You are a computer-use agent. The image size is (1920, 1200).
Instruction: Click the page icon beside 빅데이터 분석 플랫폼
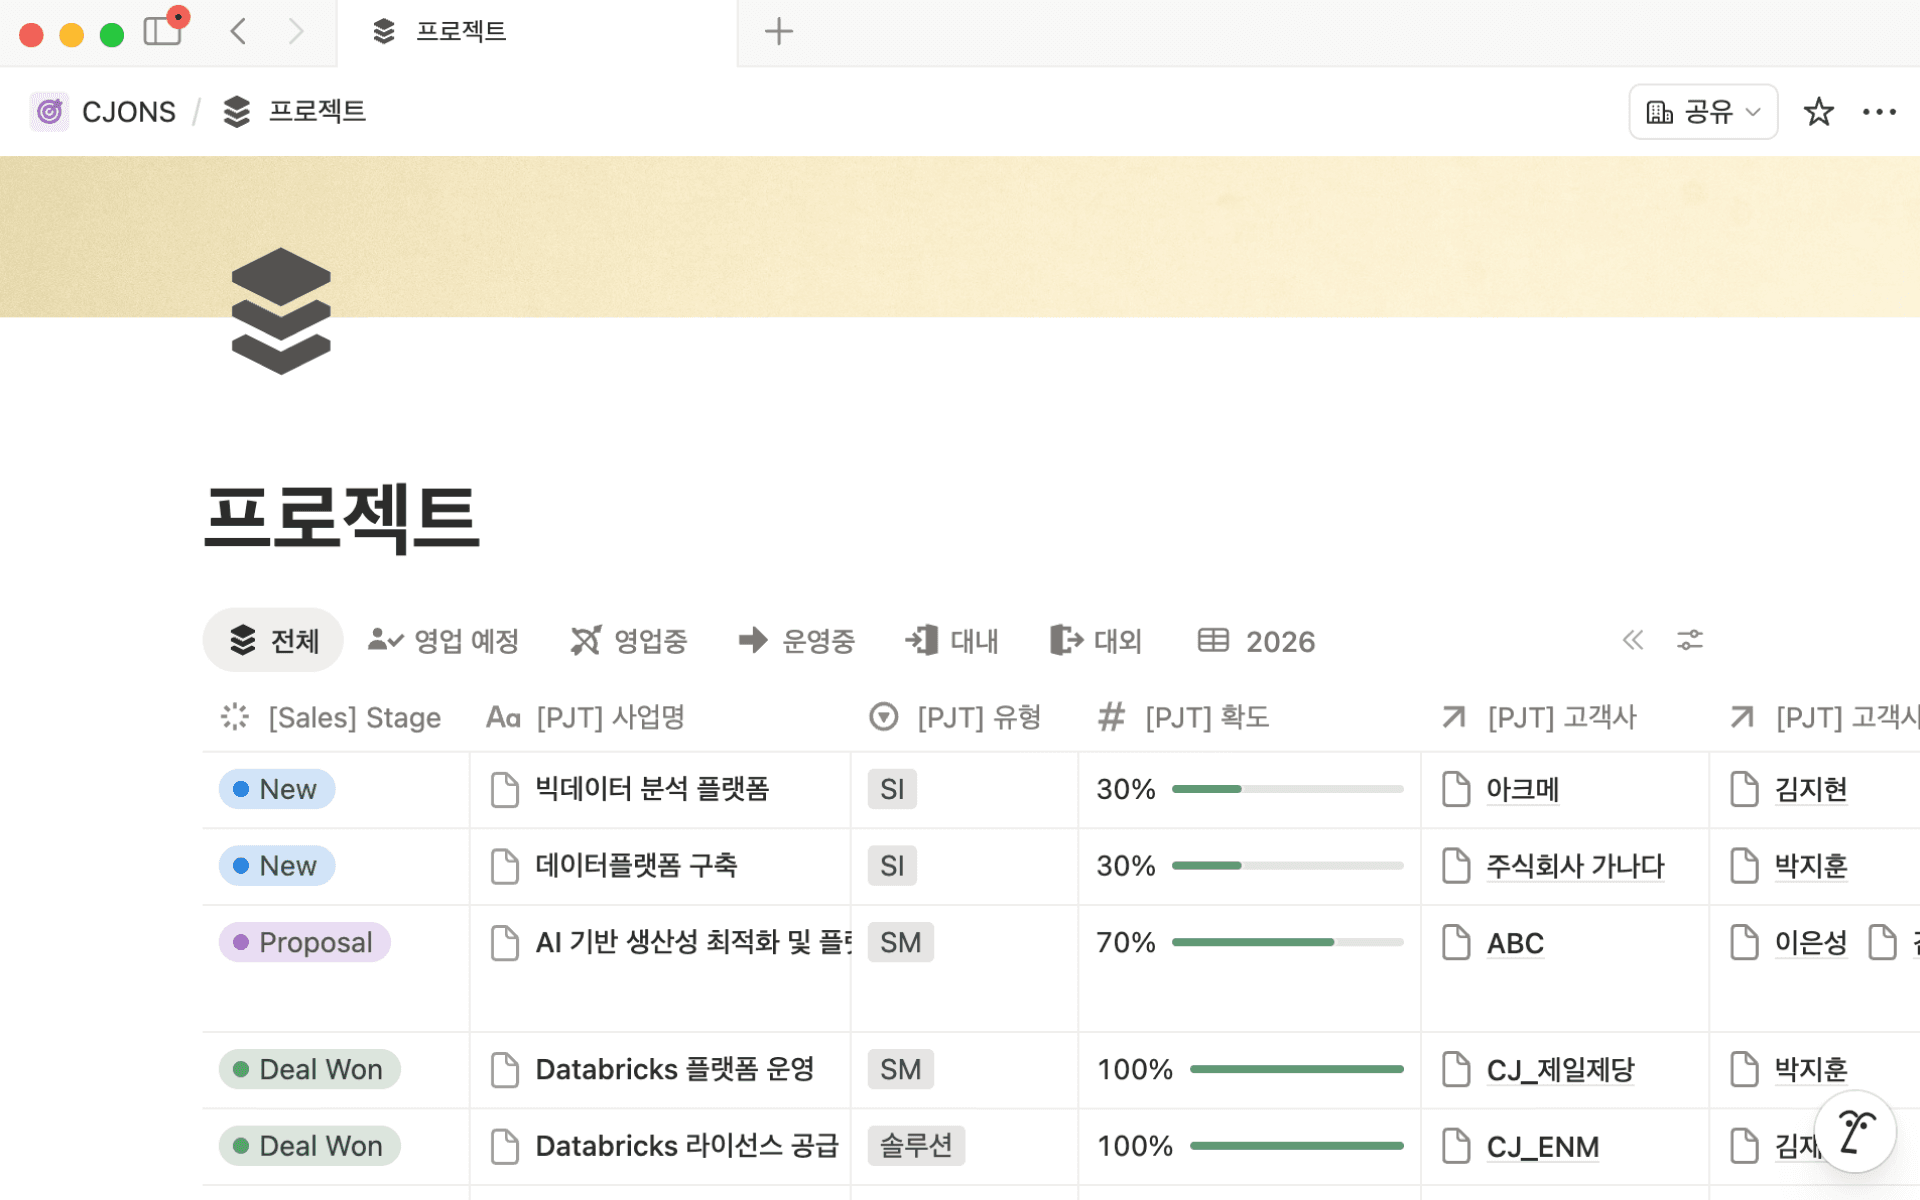[505, 789]
